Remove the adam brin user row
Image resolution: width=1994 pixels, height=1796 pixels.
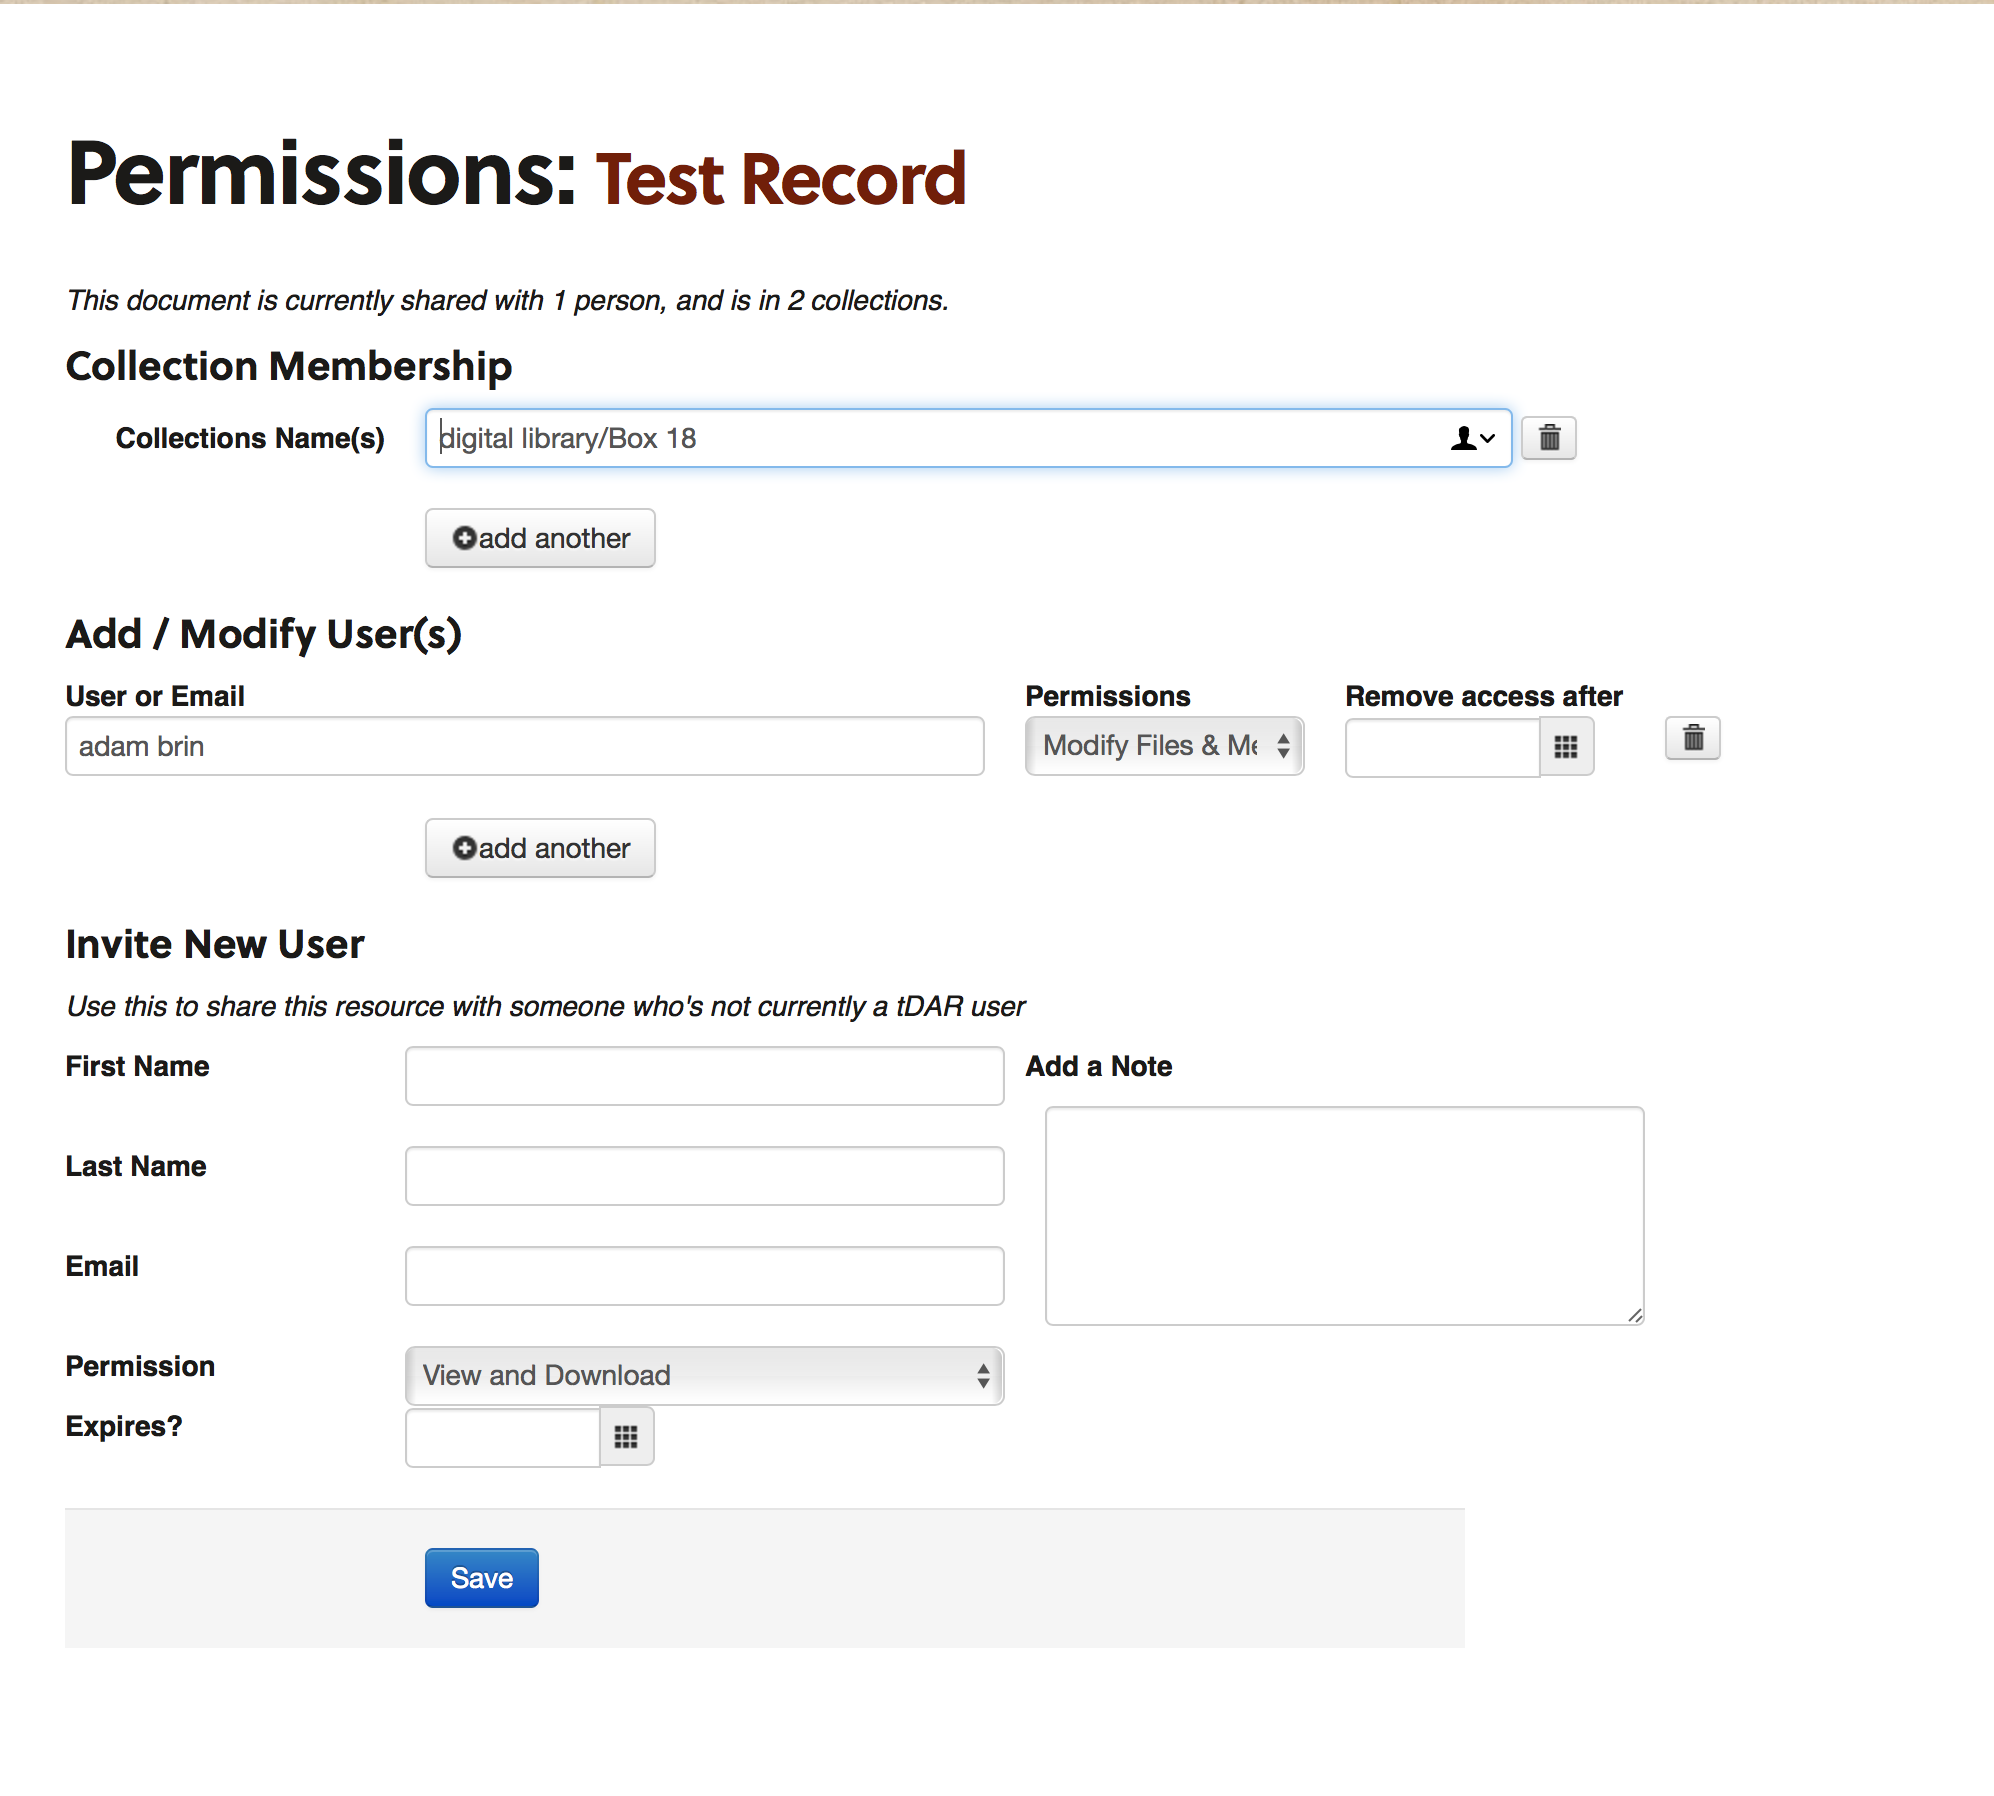point(1693,739)
